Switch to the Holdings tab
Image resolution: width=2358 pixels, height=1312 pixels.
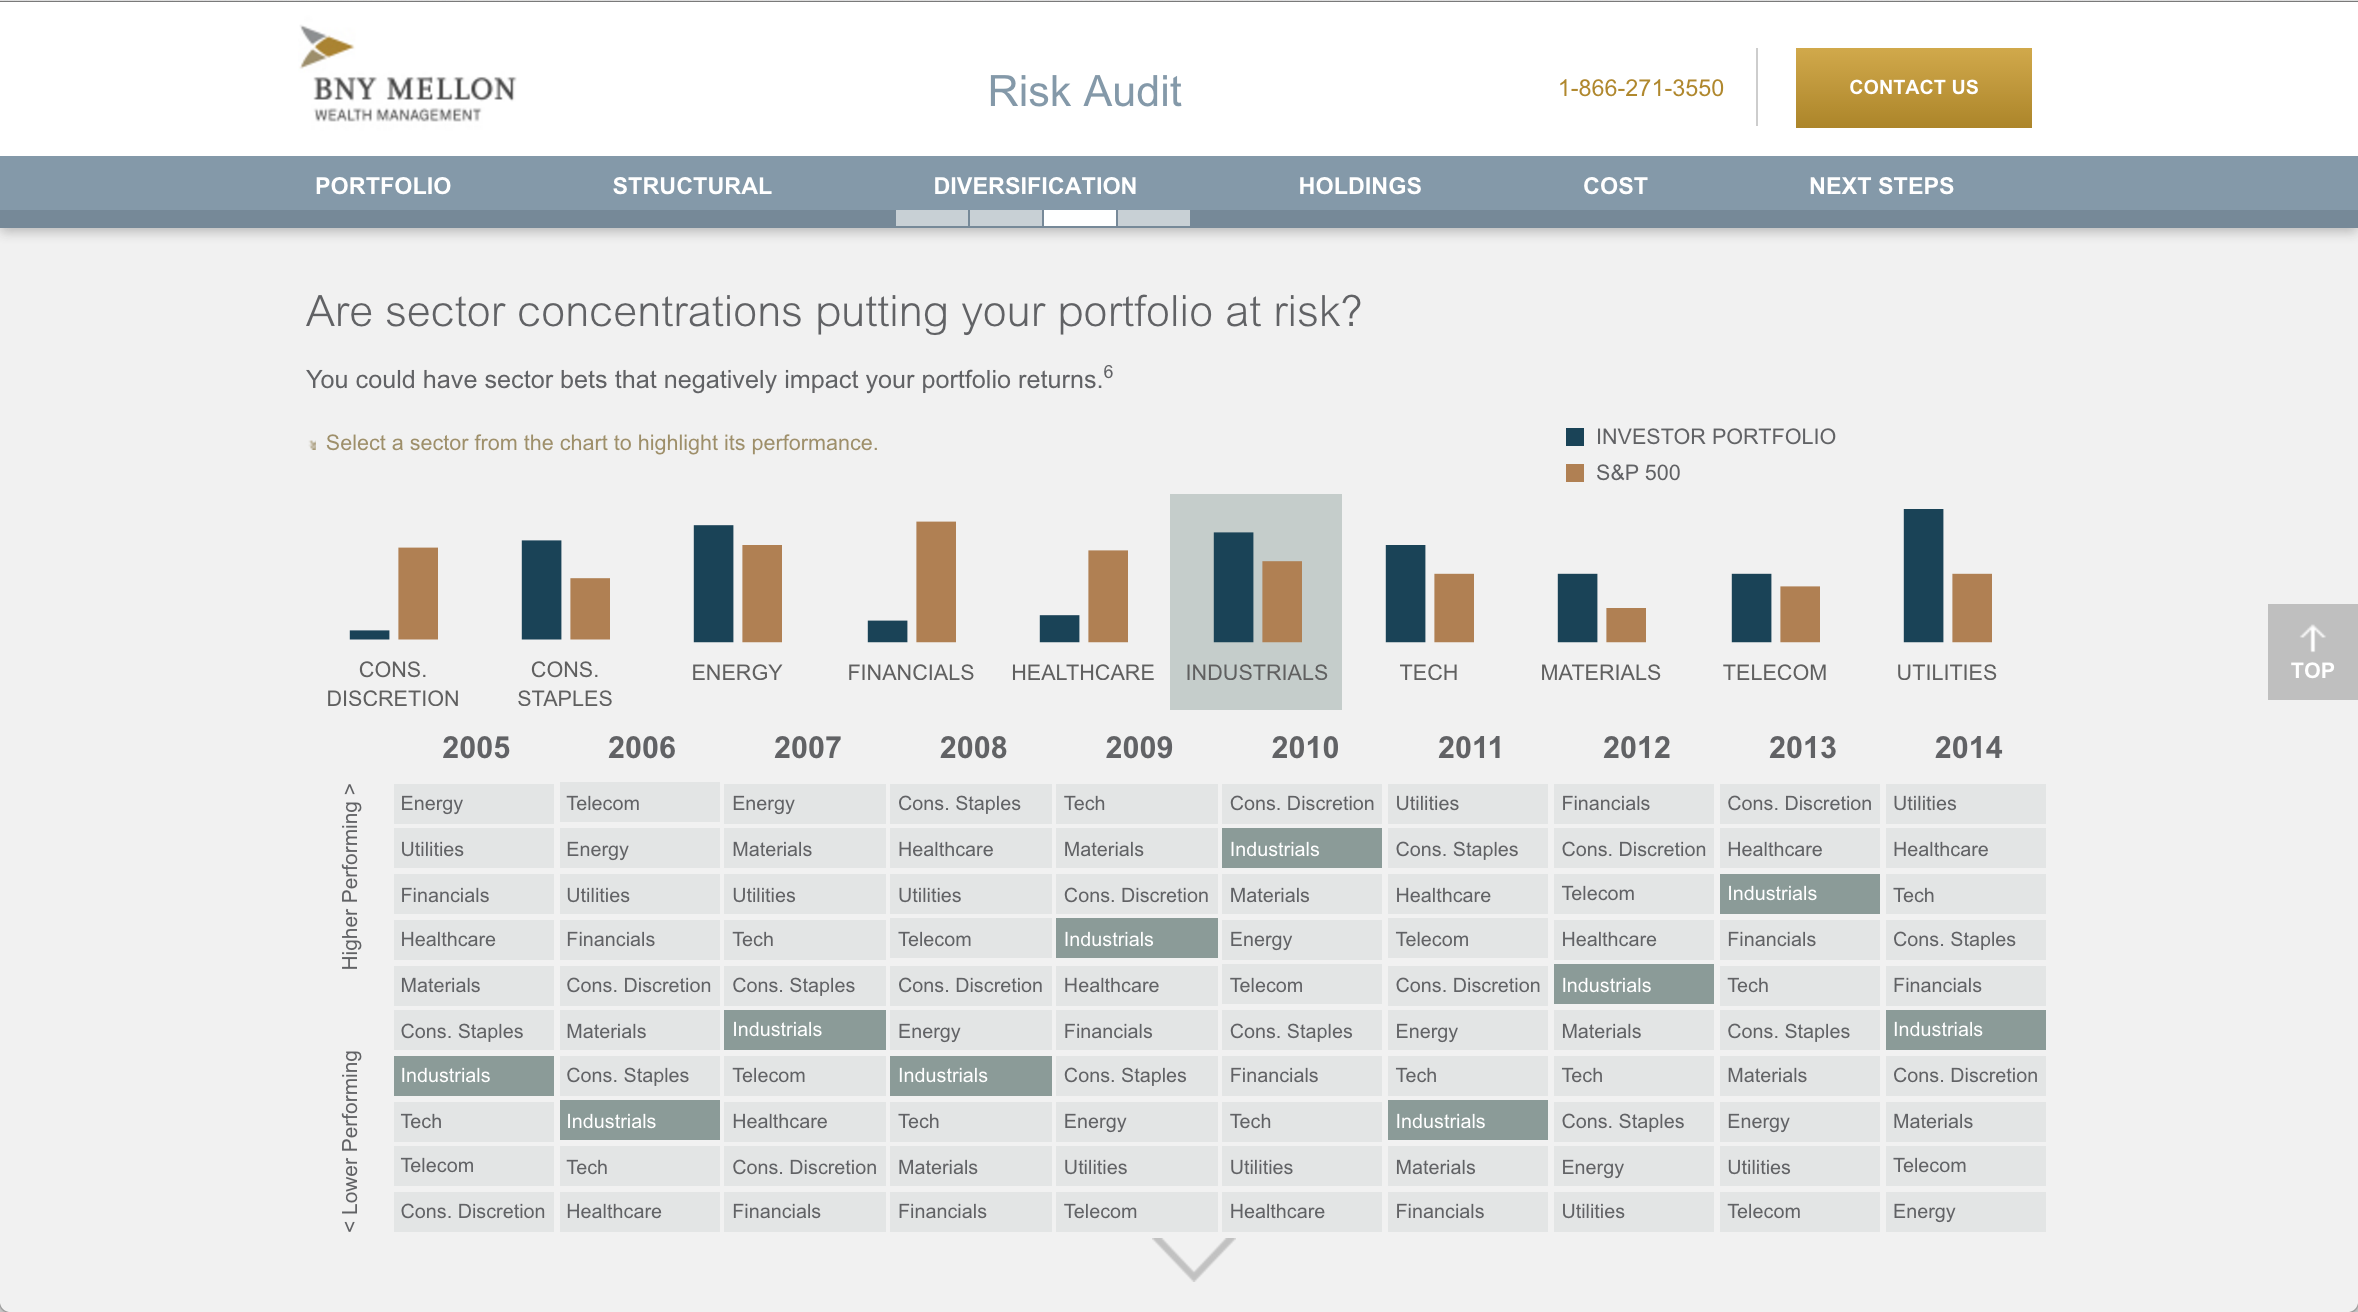click(1359, 186)
